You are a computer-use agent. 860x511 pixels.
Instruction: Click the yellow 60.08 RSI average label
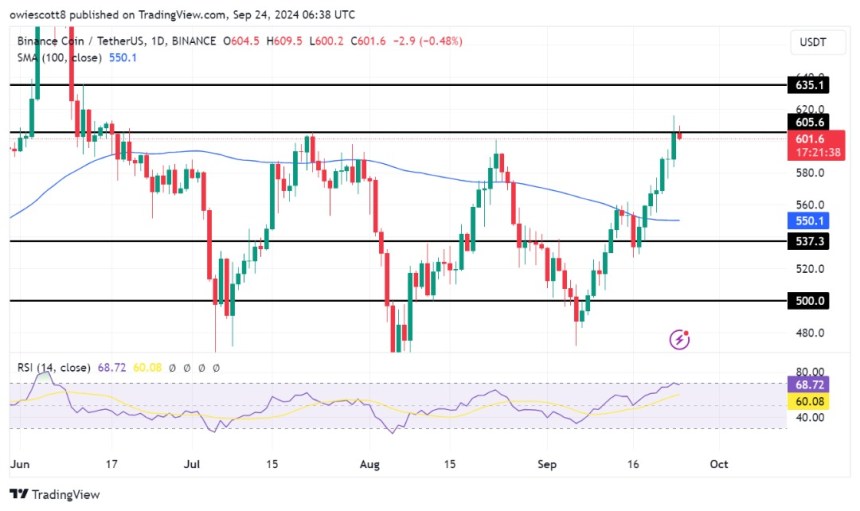click(808, 401)
